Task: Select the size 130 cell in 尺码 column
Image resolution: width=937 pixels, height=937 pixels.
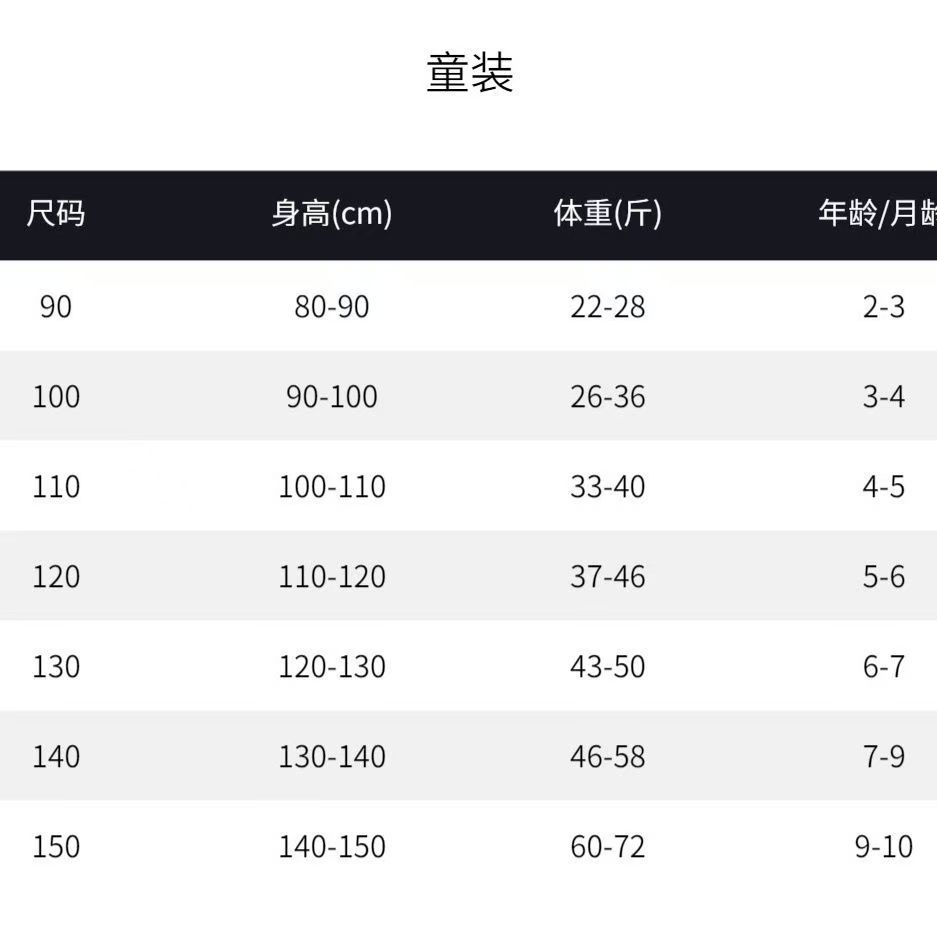Action: tap(56, 667)
